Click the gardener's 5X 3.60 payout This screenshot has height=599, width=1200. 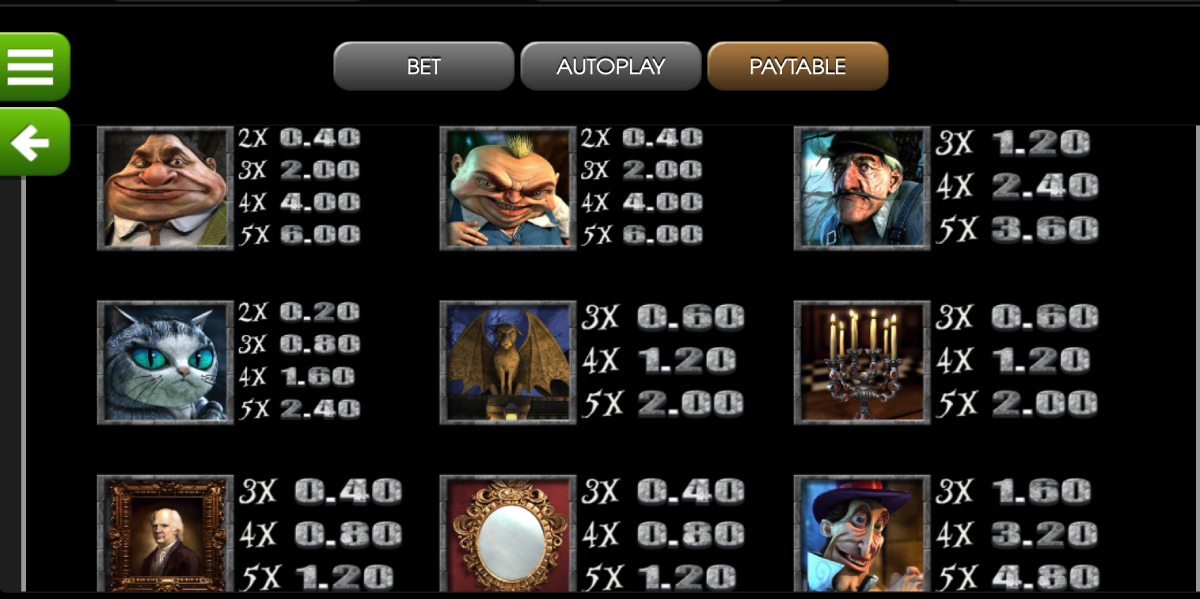click(1018, 231)
